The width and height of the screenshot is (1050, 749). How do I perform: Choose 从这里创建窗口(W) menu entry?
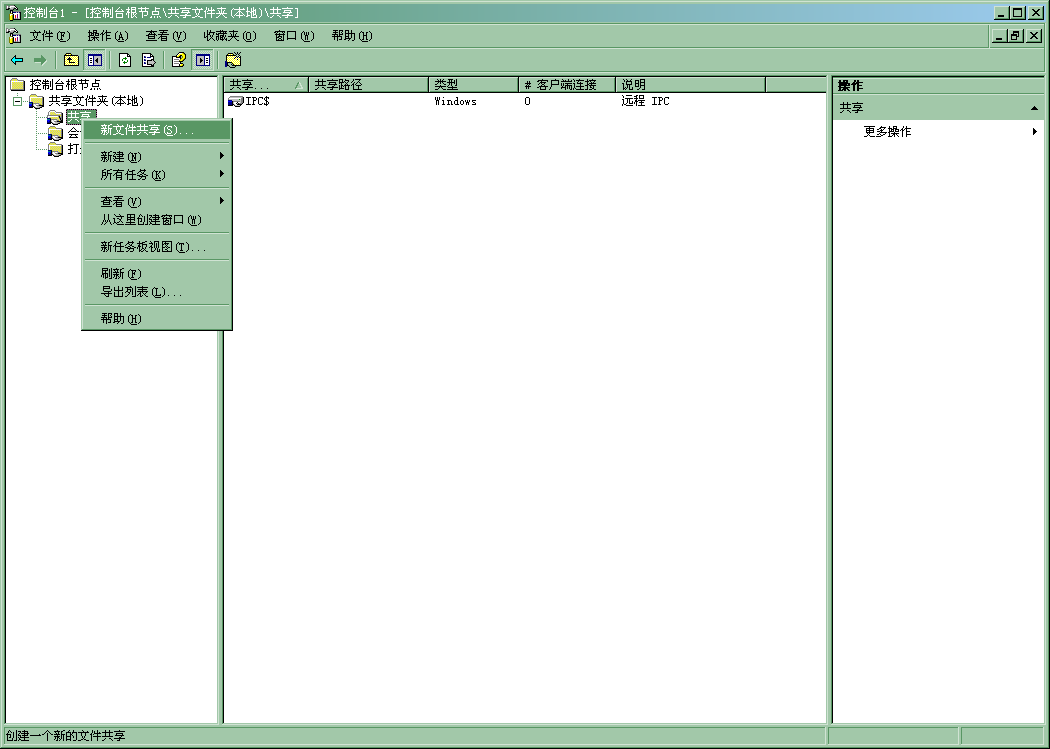157,220
